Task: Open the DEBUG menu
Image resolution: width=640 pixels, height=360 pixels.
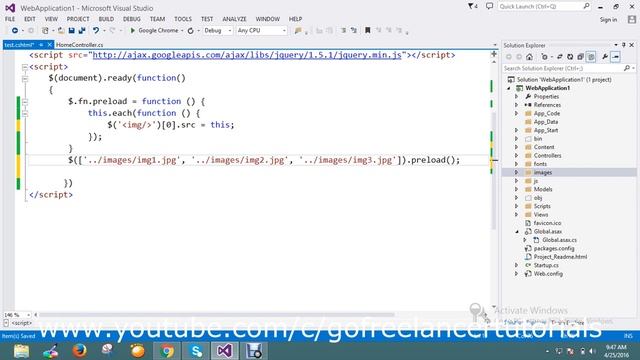Action: coord(132,19)
